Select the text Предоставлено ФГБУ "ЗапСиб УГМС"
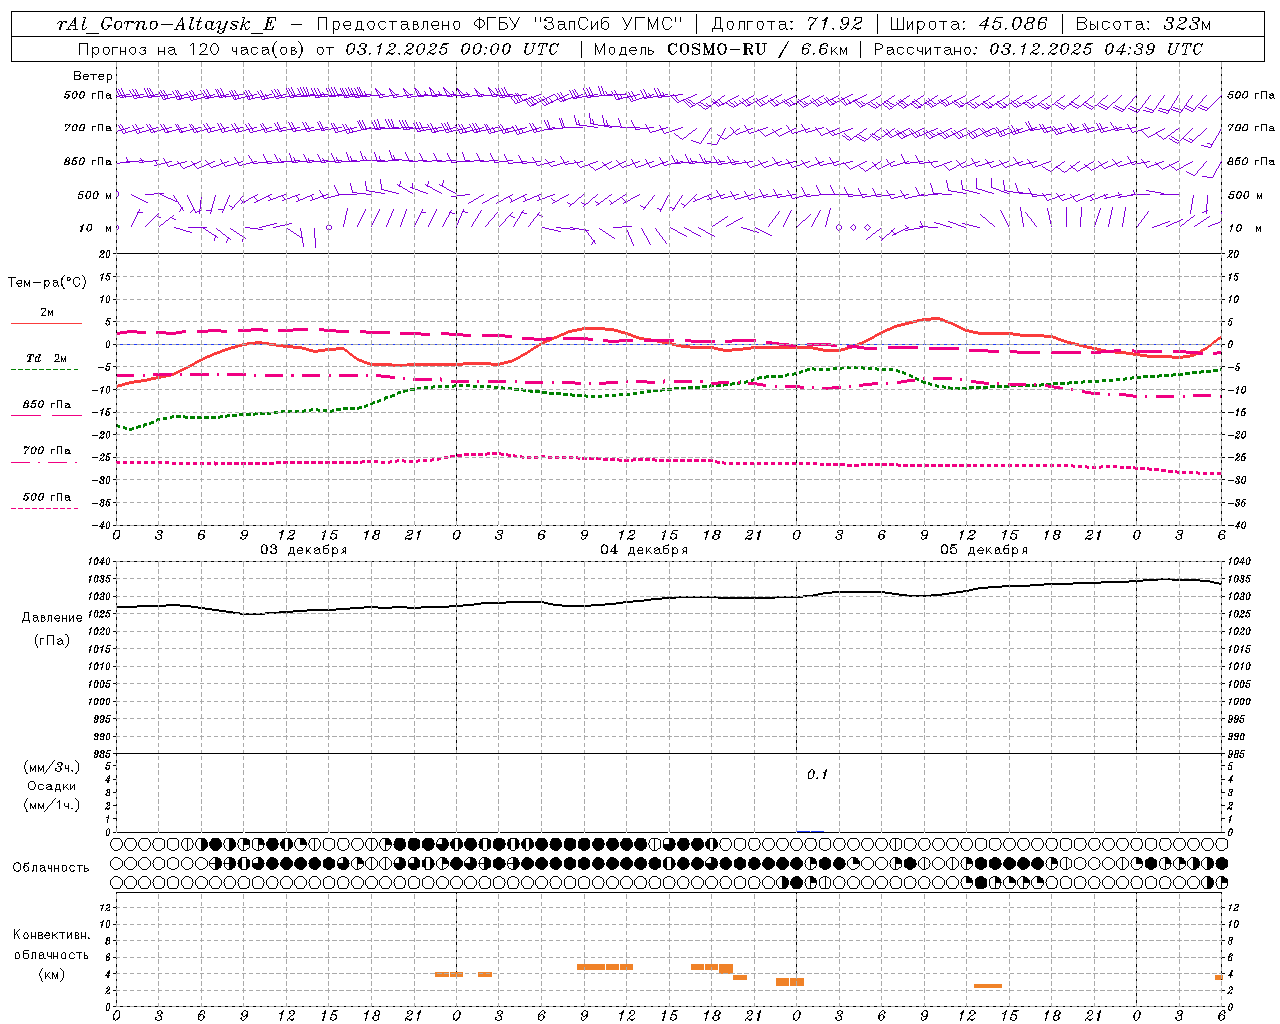 [x=499, y=25]
